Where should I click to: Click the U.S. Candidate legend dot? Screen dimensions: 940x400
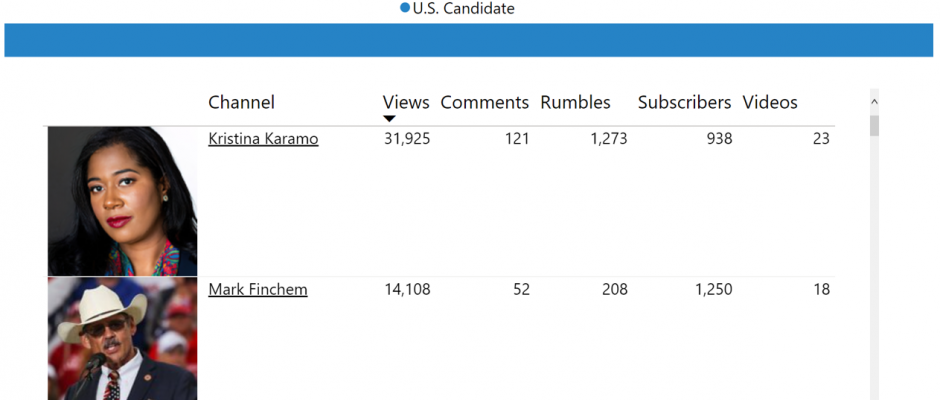[x=405, y=8]
